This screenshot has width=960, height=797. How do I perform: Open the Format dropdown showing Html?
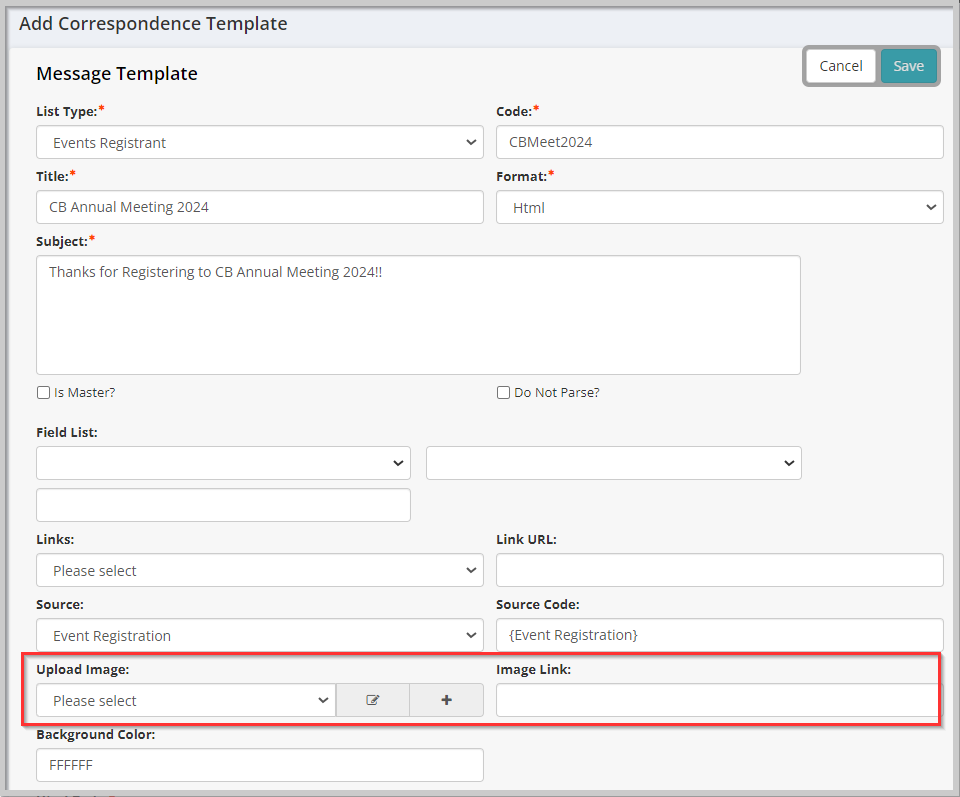pyautogui.click(x=719, y=207)
